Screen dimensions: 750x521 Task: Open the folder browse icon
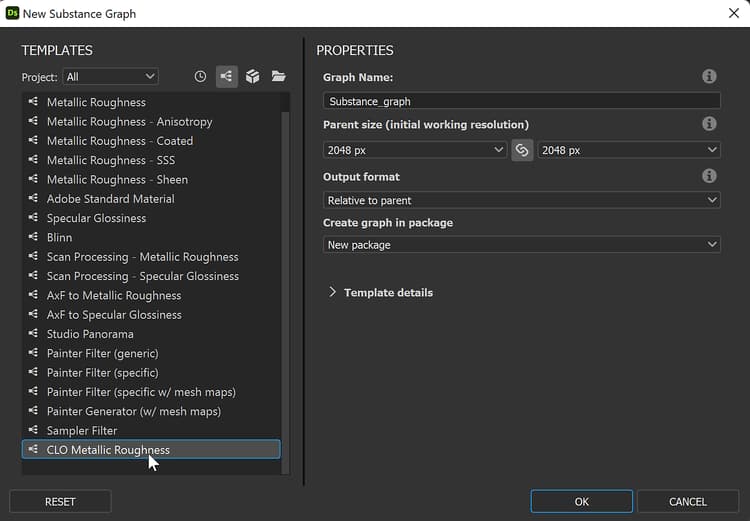(278, 76)
